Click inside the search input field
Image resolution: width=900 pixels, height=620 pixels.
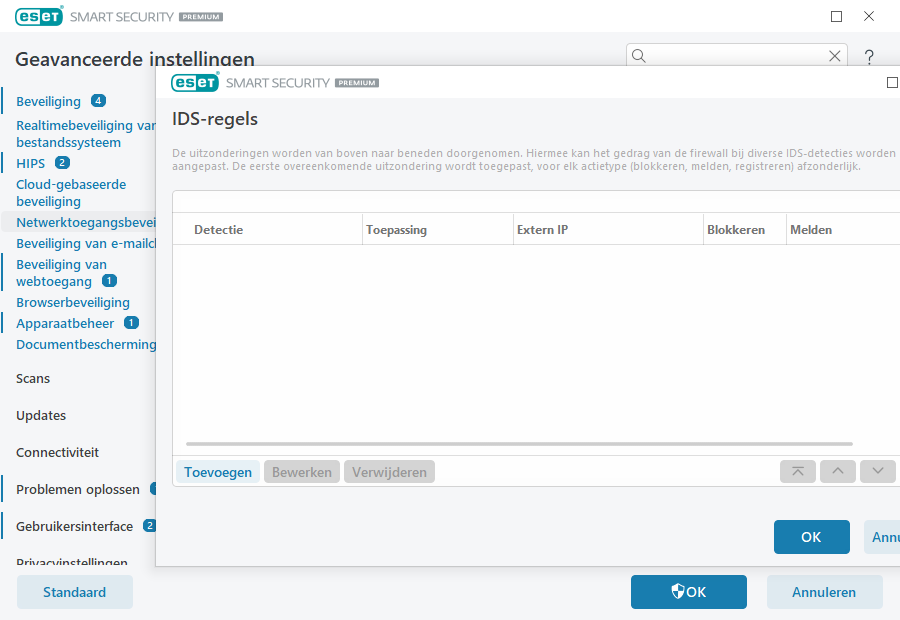click(730, 56)
